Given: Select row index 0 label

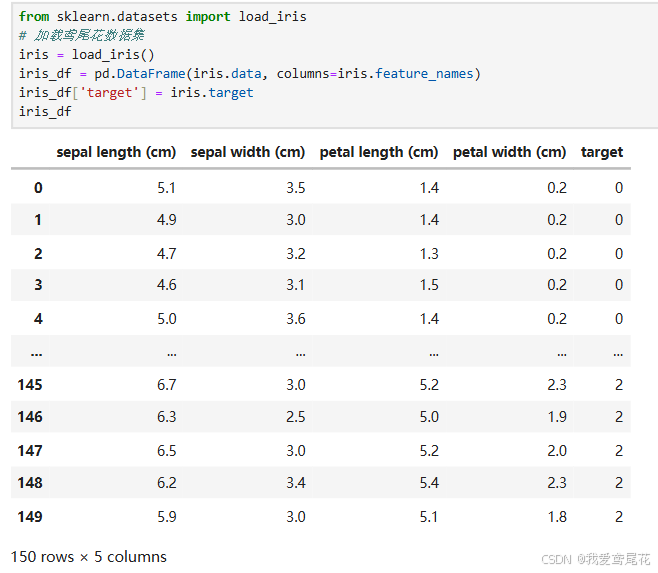Looking at the screenshot, I should [38, 188].
